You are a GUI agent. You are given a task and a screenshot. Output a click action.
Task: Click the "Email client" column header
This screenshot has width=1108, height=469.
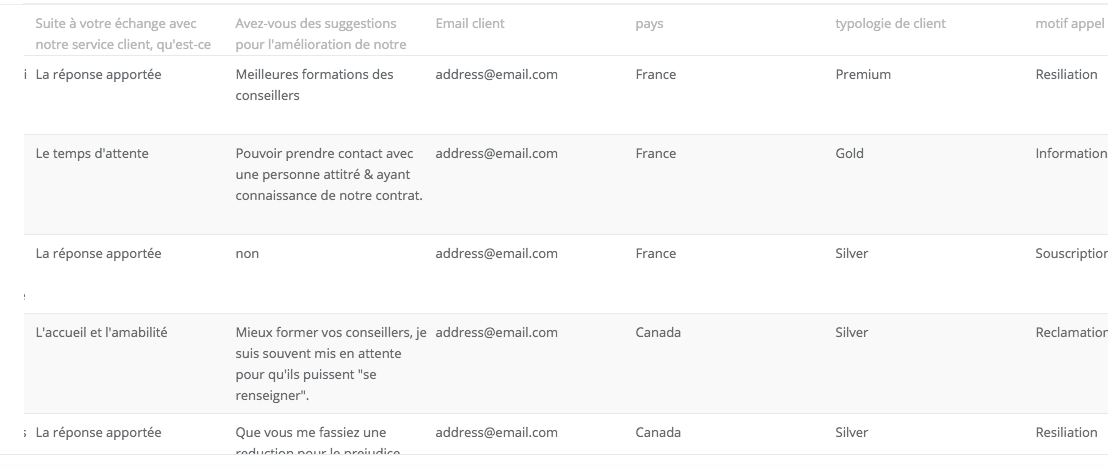(x=470, y=24)
